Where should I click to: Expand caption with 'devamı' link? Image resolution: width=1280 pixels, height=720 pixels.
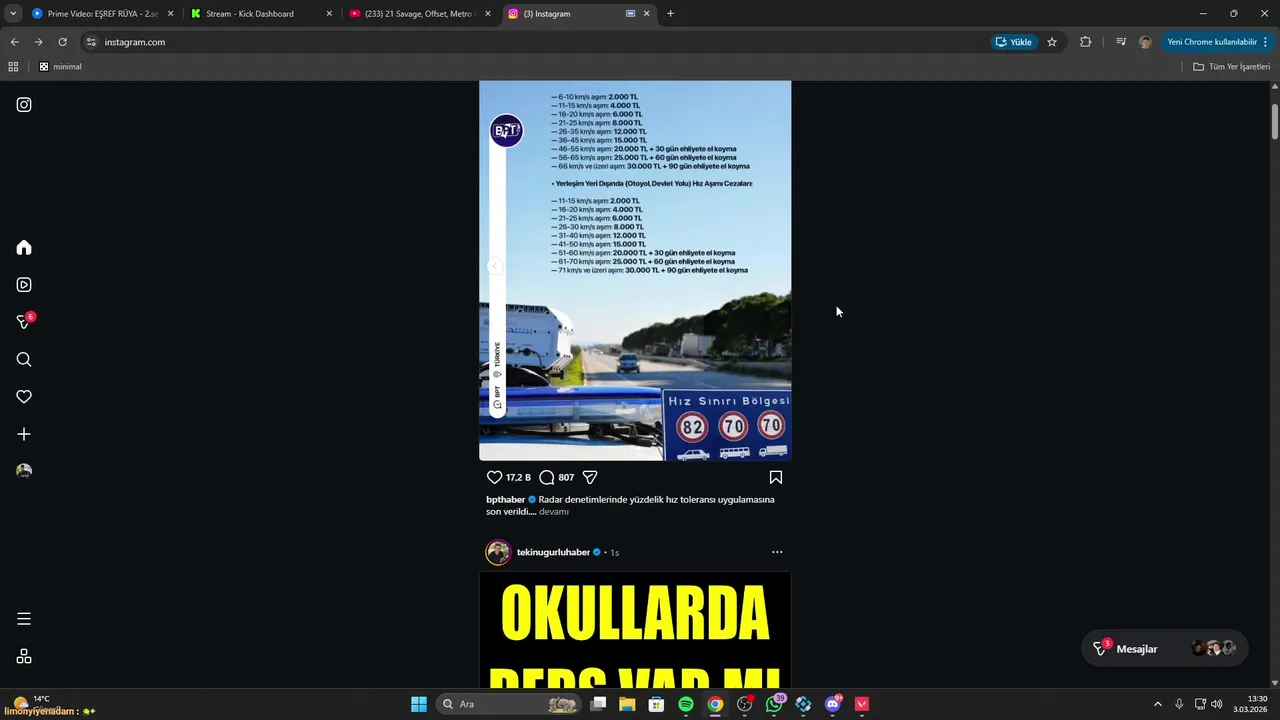point(554,512)
